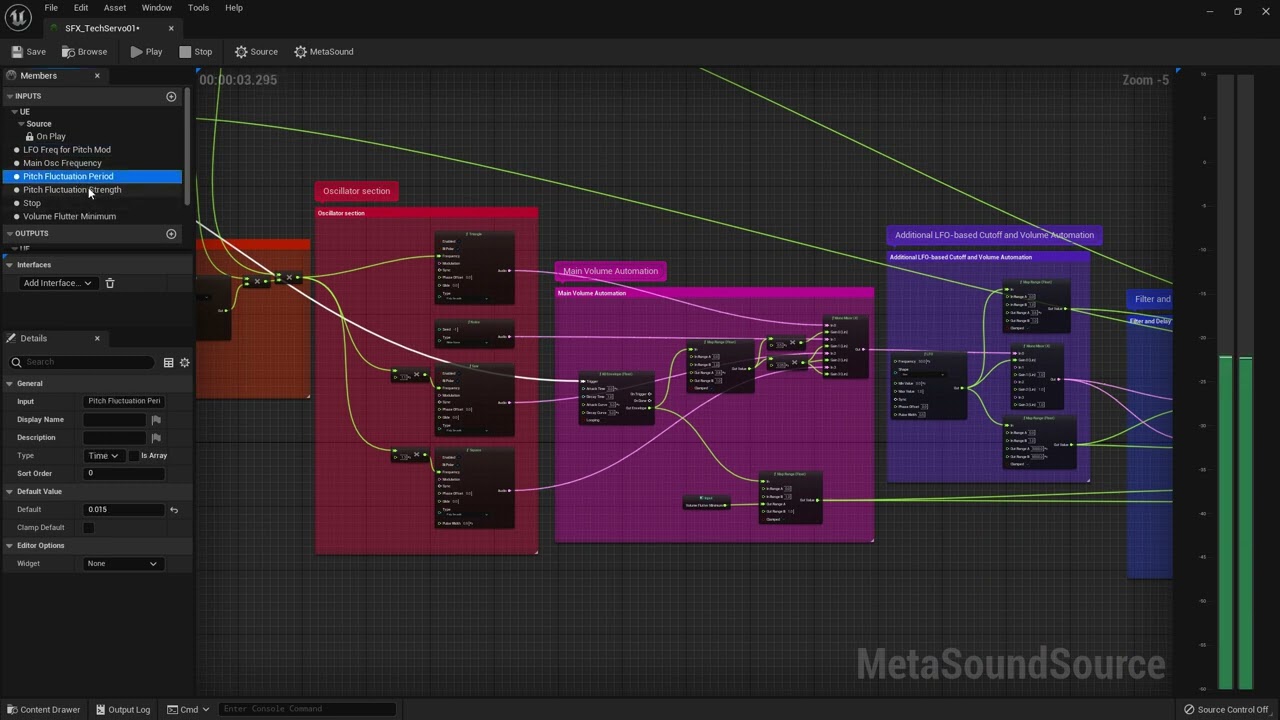Viewport: 1280px width, 720px height.
Task: Close the Members panel
Action: point(97,76)
